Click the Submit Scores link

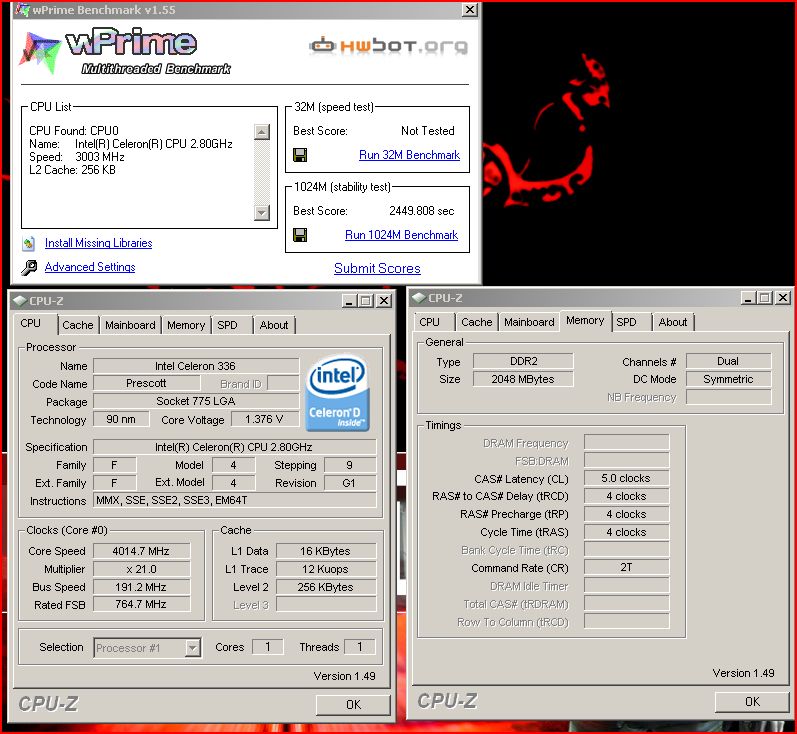377,268
